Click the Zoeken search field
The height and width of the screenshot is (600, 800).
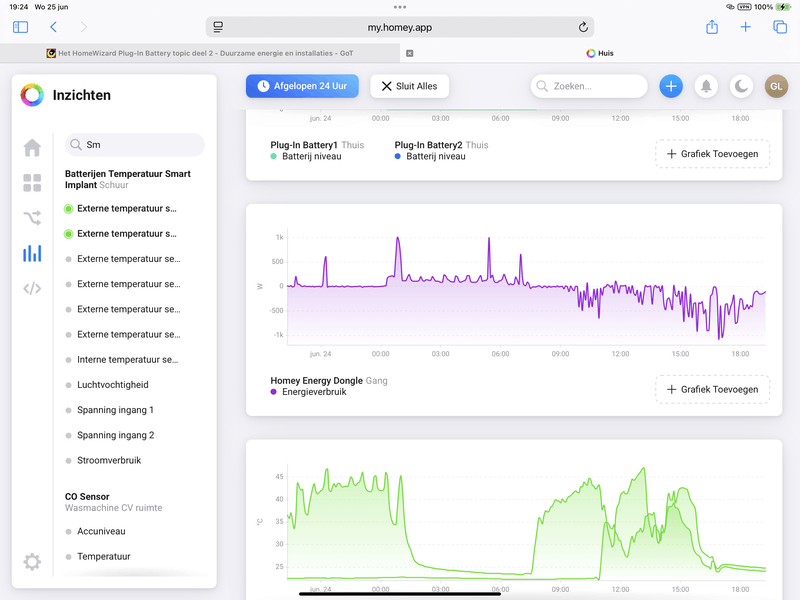point(589,86)
